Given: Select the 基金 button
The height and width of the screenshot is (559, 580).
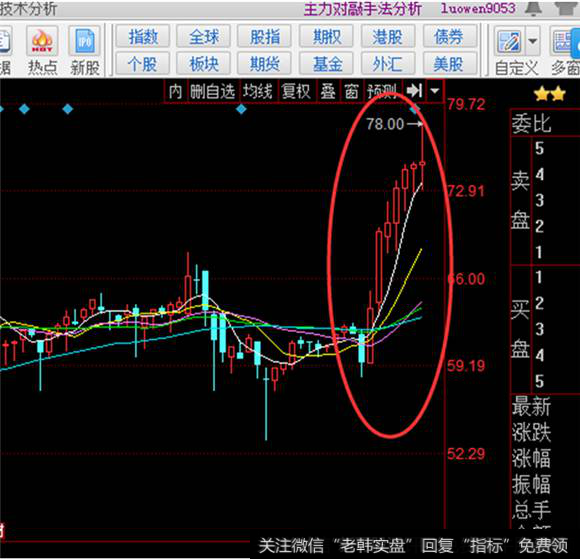Looking at the screenshot, I should (x=326, y=64).
